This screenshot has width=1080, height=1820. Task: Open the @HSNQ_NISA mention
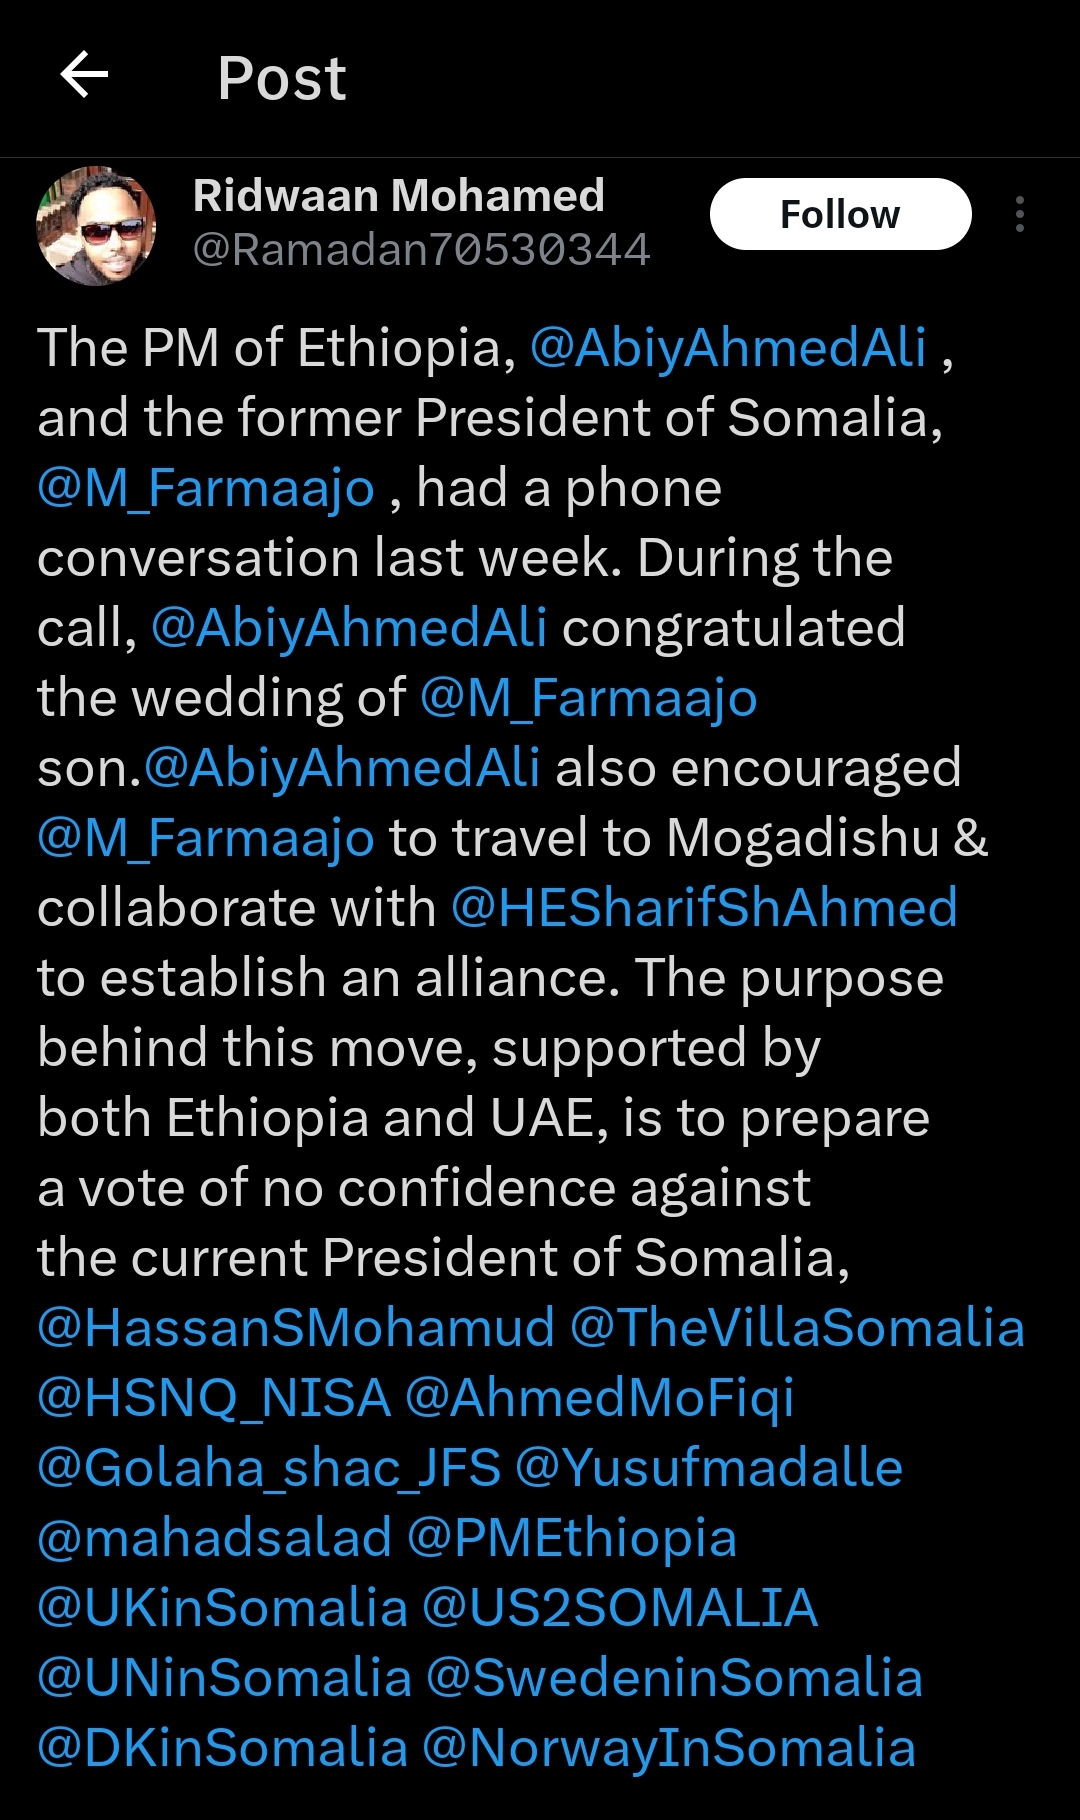[213, 1398]
